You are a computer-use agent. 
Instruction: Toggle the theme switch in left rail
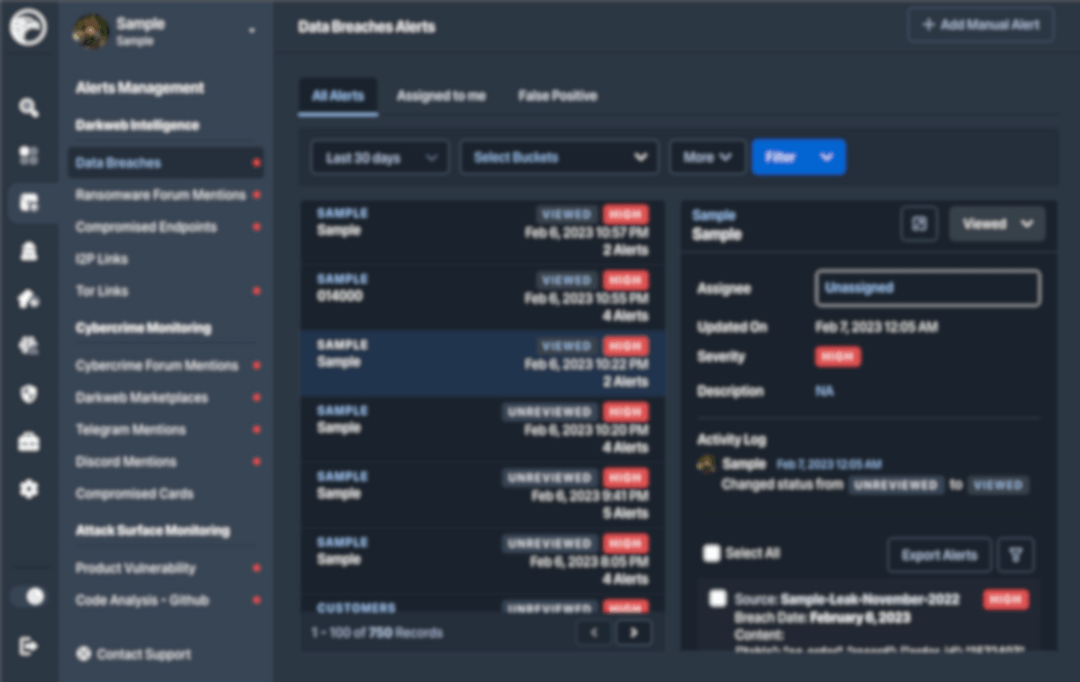[30, 596]
